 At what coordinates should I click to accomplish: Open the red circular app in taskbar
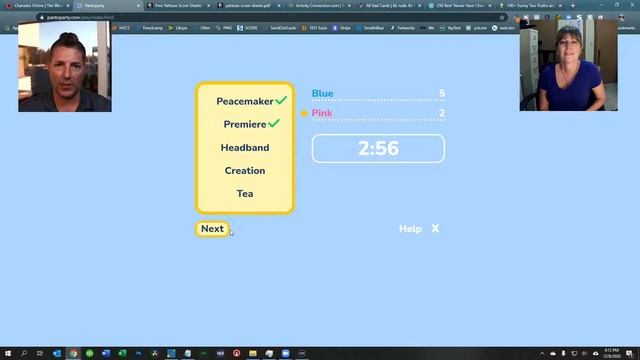[236, 353]
